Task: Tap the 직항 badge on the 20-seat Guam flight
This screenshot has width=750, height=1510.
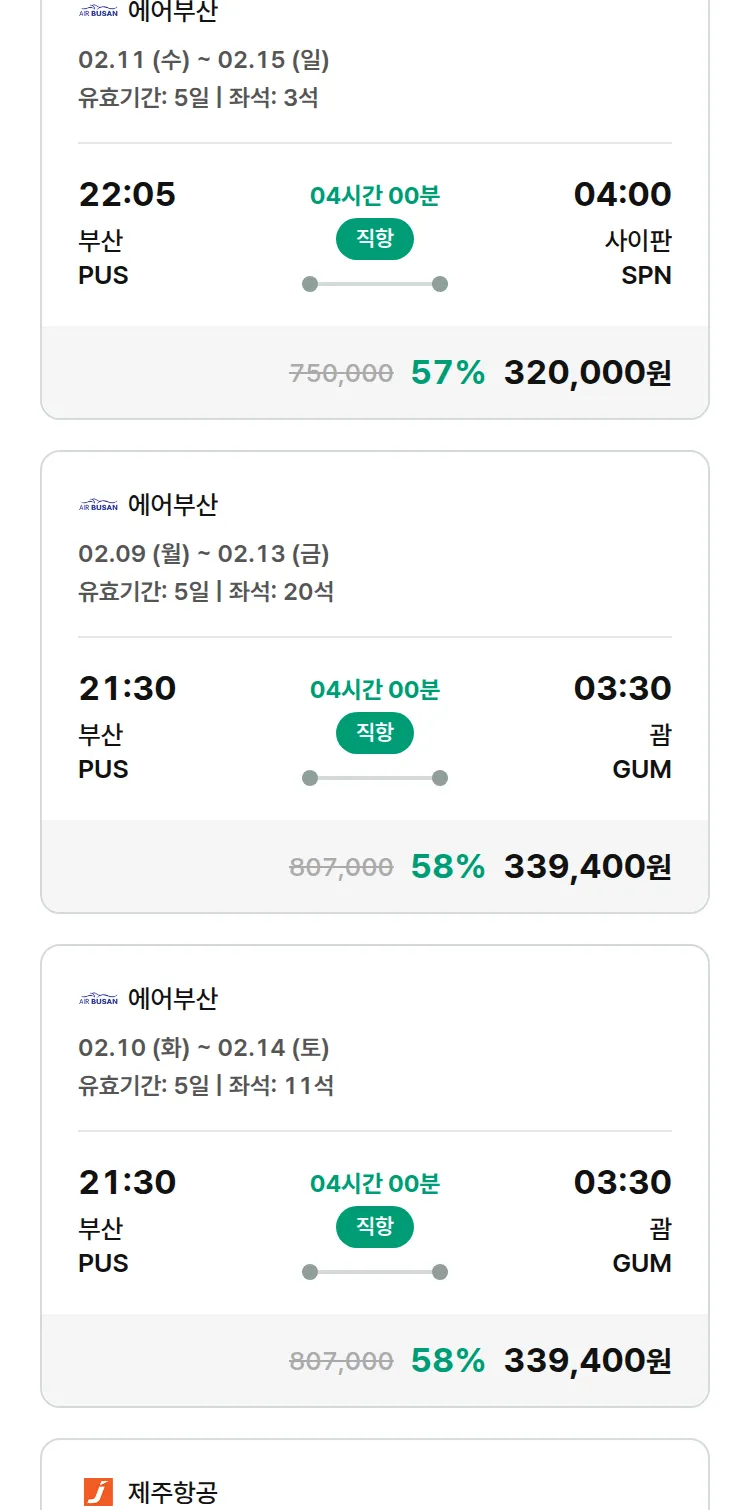Action: point(374,733)
